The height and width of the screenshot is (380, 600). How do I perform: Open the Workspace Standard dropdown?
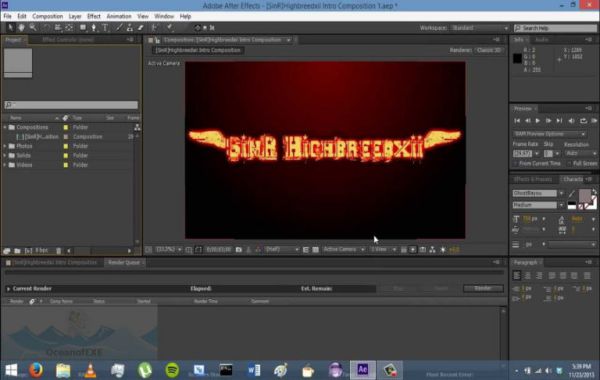[479, 28]
